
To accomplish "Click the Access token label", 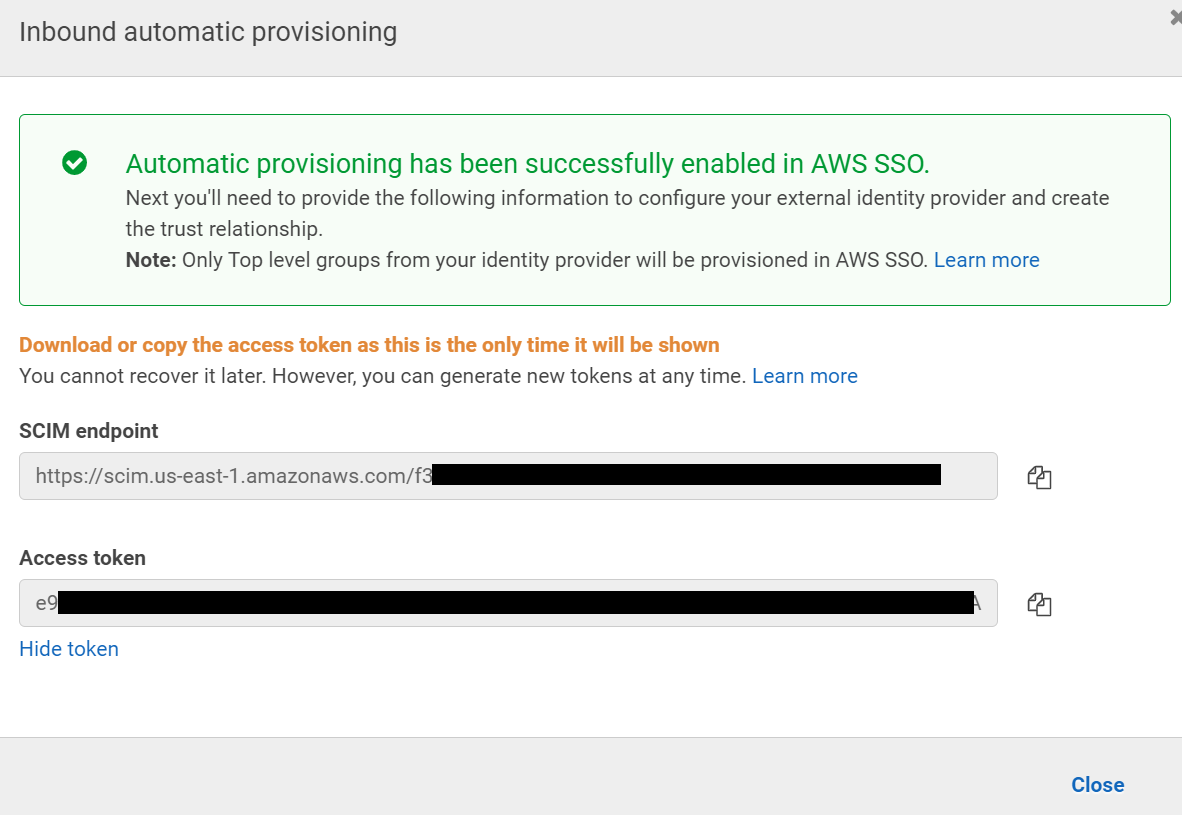I will [82, 558].
